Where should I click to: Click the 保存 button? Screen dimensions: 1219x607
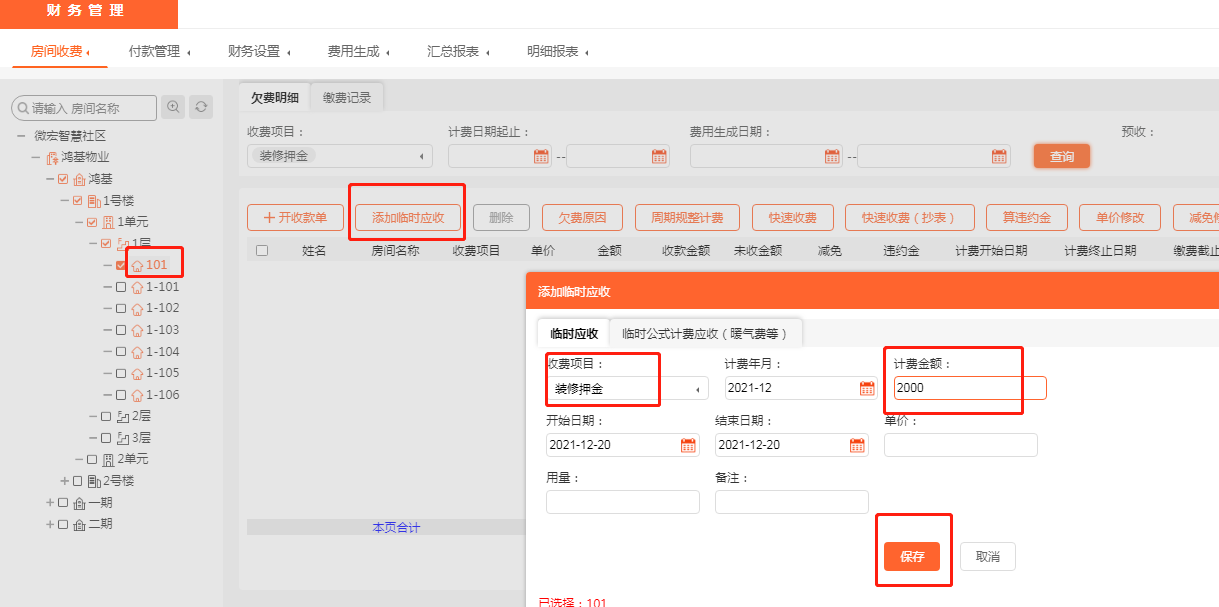pos(911,556)
